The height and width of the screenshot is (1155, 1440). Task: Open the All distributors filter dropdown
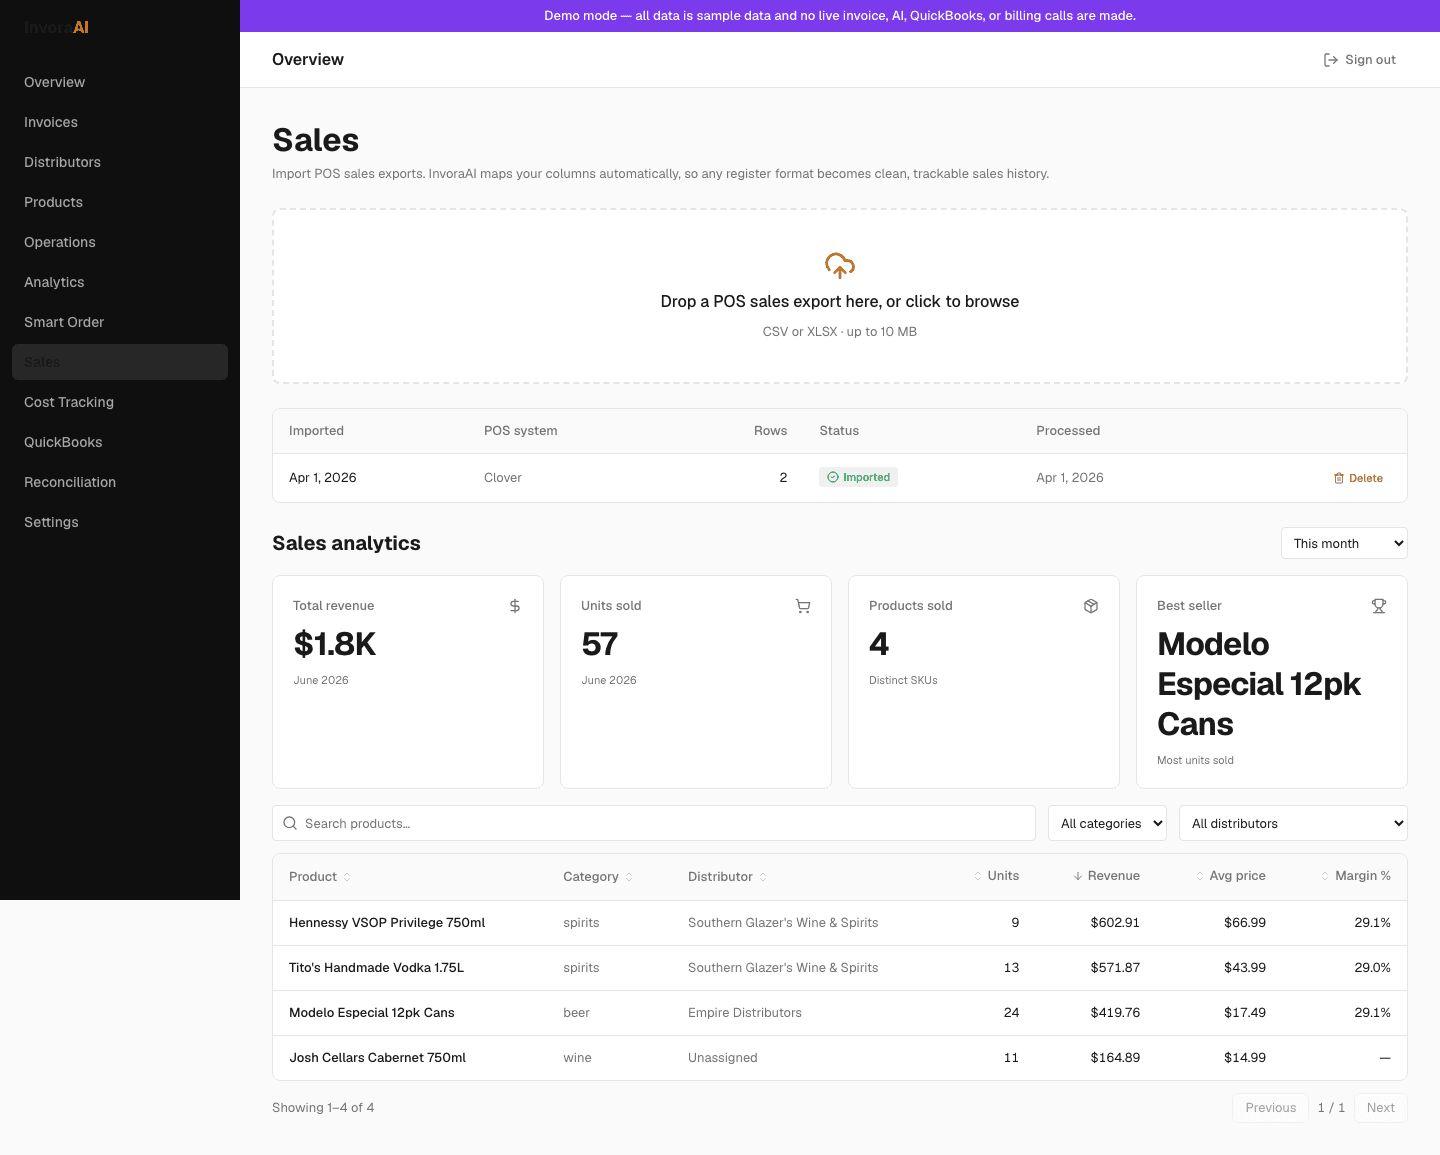click(1293, 823)
